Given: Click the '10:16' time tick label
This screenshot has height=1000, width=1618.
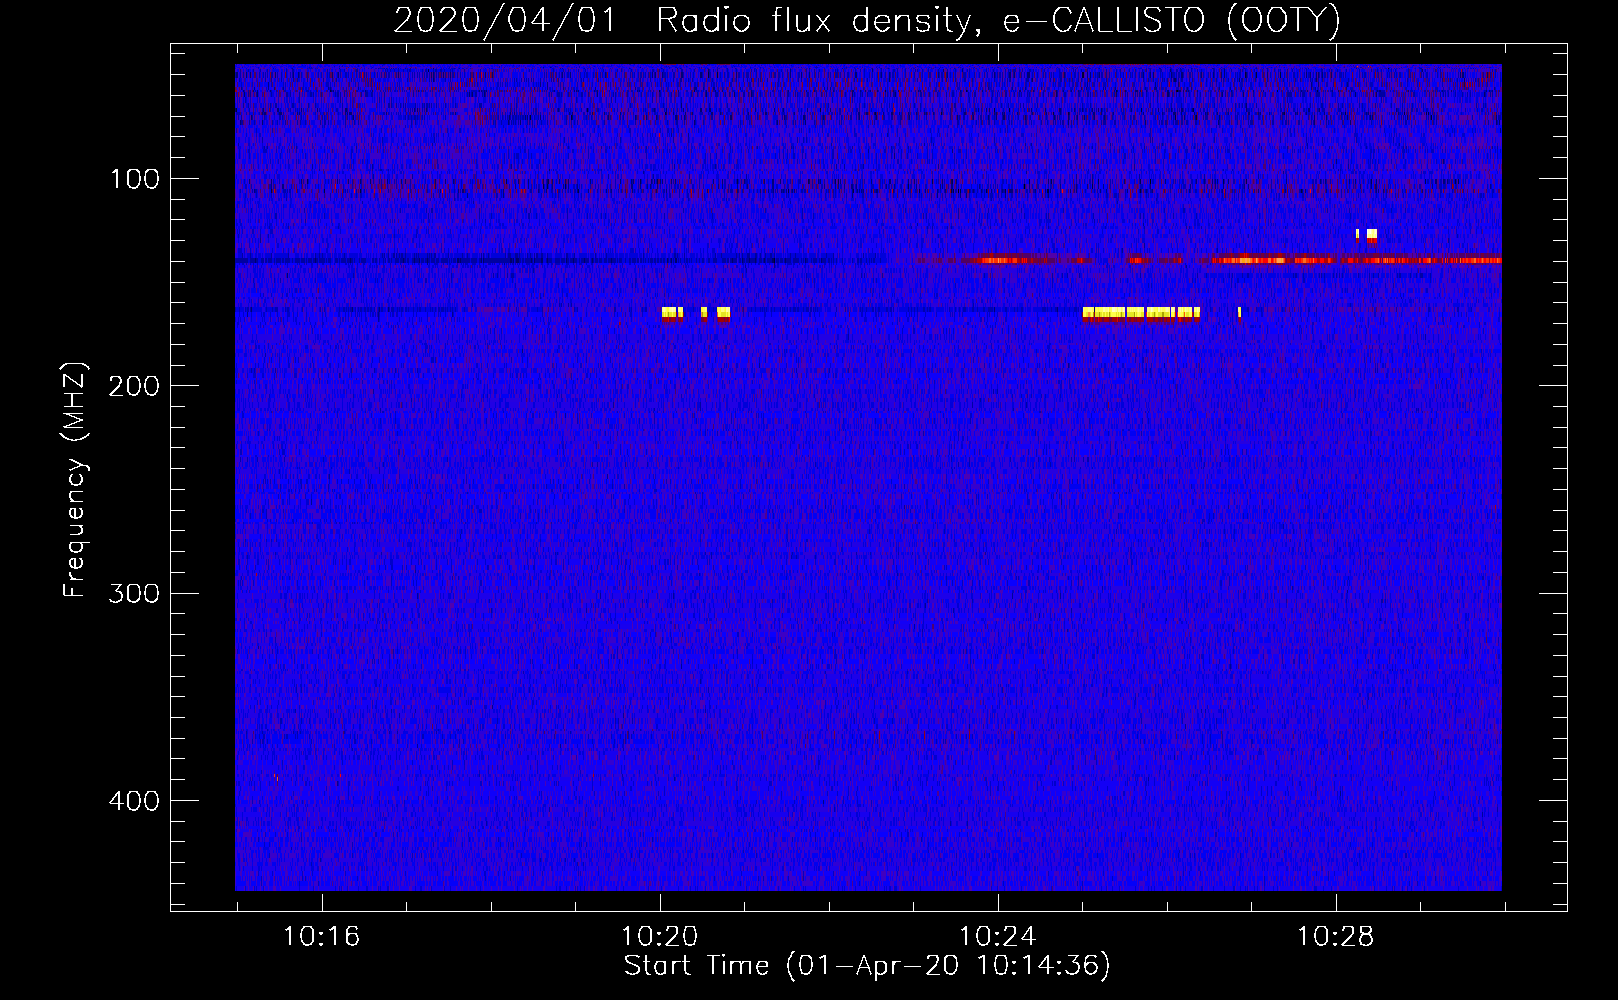Looking at the screenshot, I should (321, 936).
